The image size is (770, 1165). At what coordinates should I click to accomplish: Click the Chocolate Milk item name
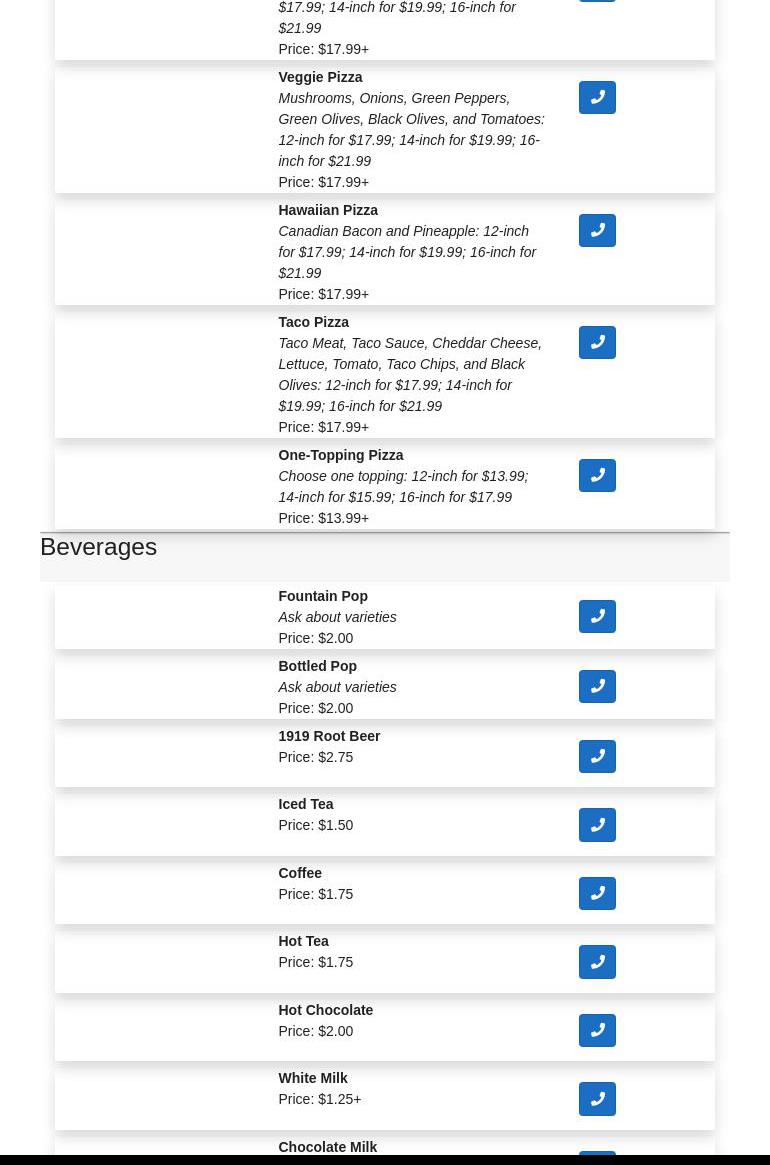click(327, 1147)
